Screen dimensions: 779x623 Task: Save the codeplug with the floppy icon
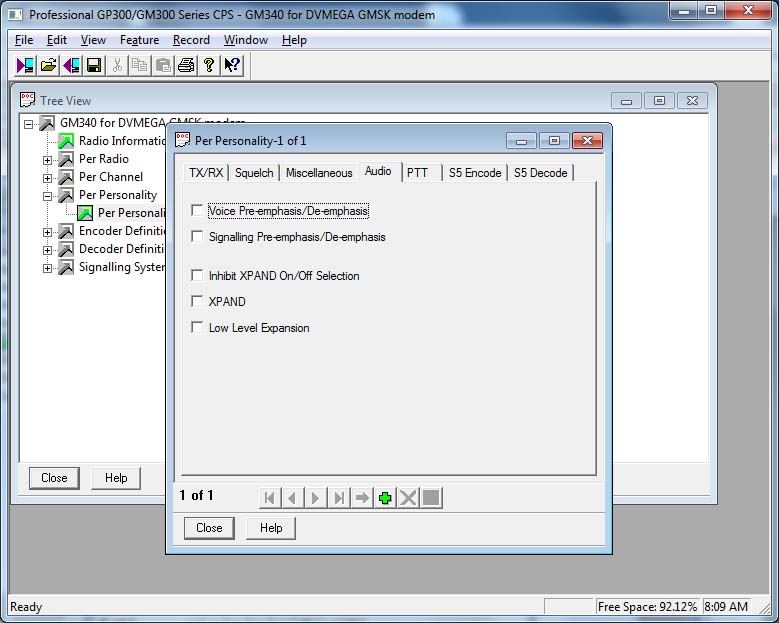[x=94, y=65]
